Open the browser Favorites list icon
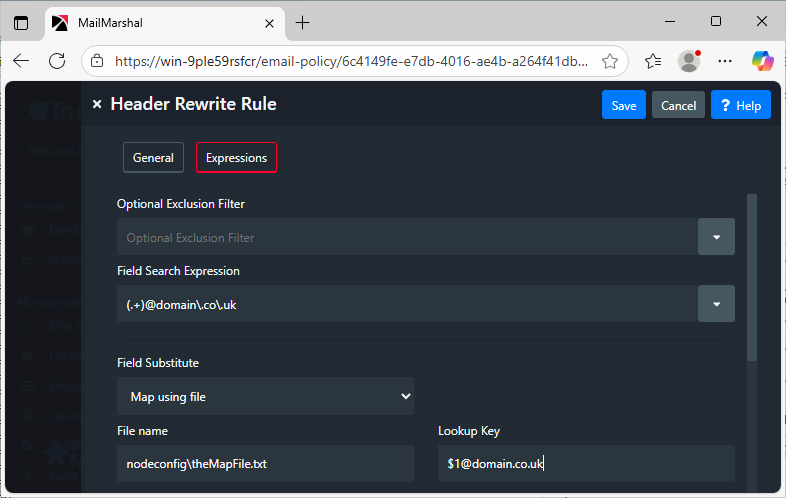Screen dimensions: 786x498 pyautogui.click(x=653, y=61)
